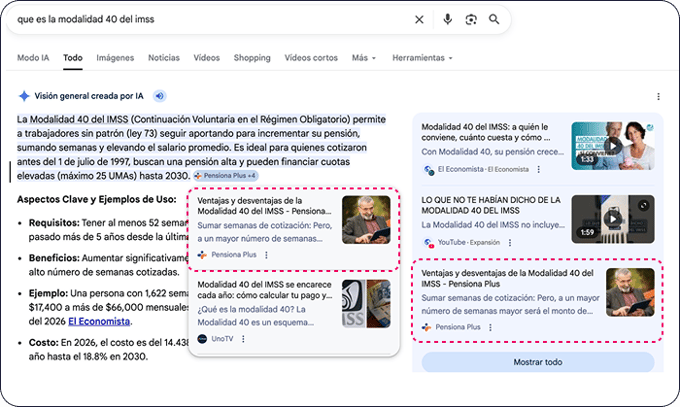Switch to the Modo IA tab
This screenshot has width=680, height=407.
click(x=33, y=58)
